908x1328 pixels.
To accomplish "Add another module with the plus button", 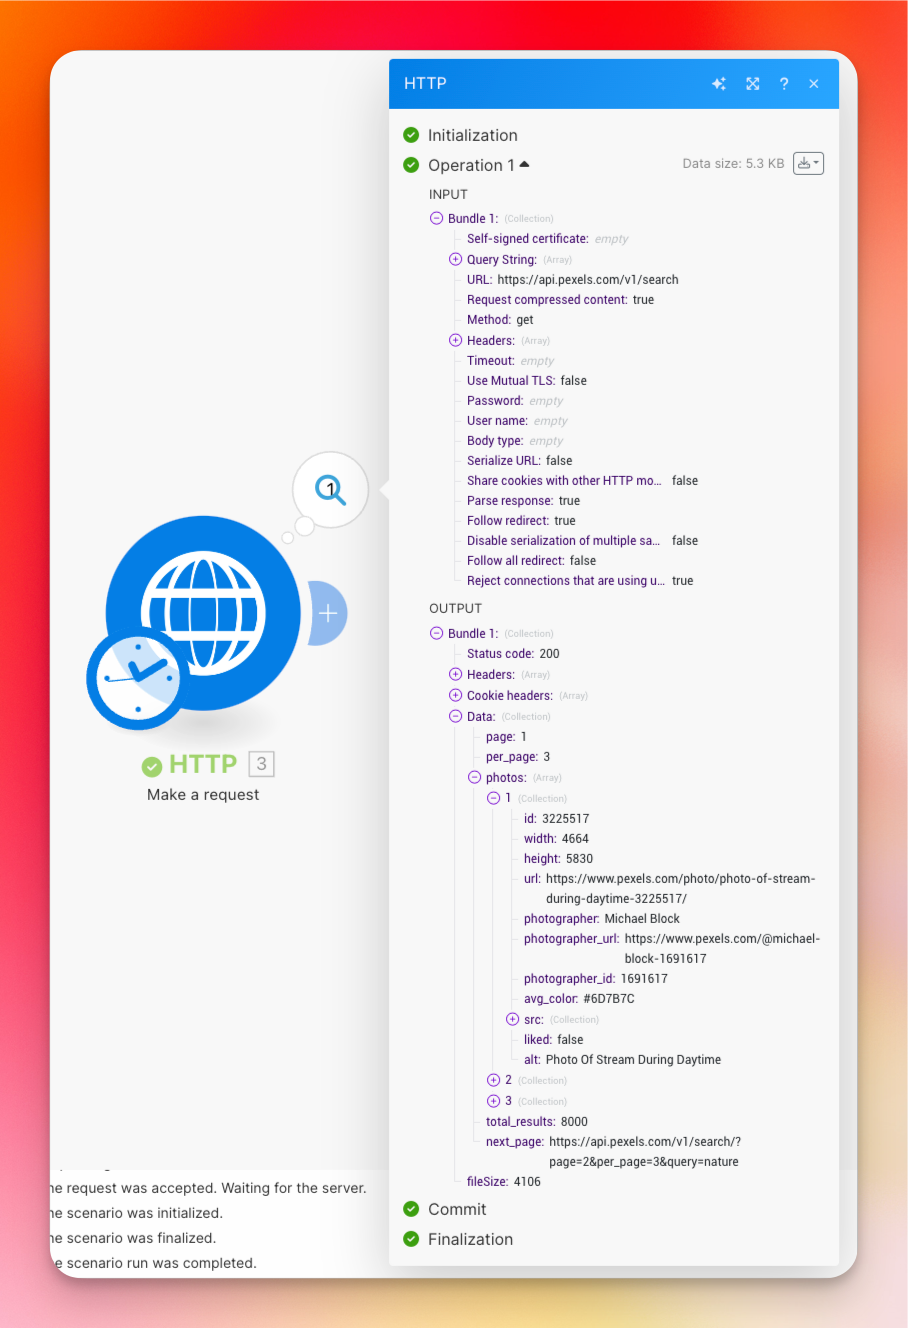I will [x=328, y=613].
